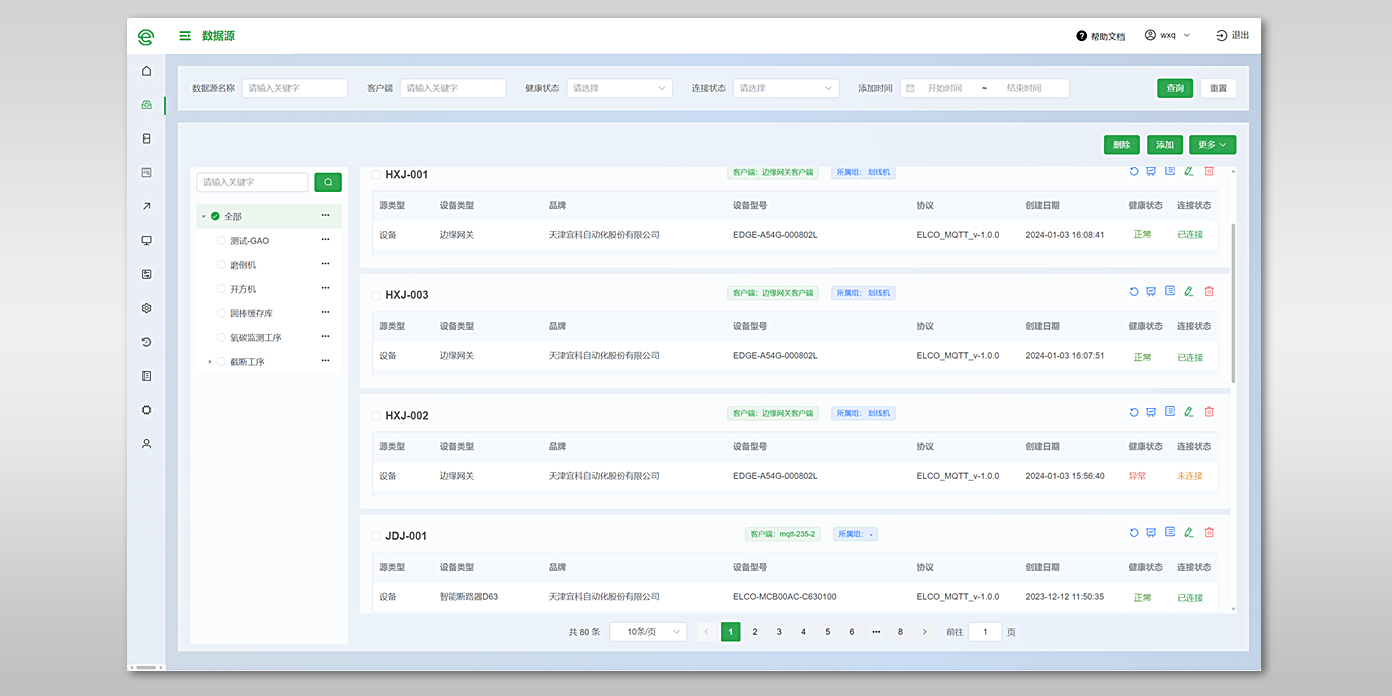Open the 更多 menu button
The image size is (1392, 696).
(x=1212, y=145)
